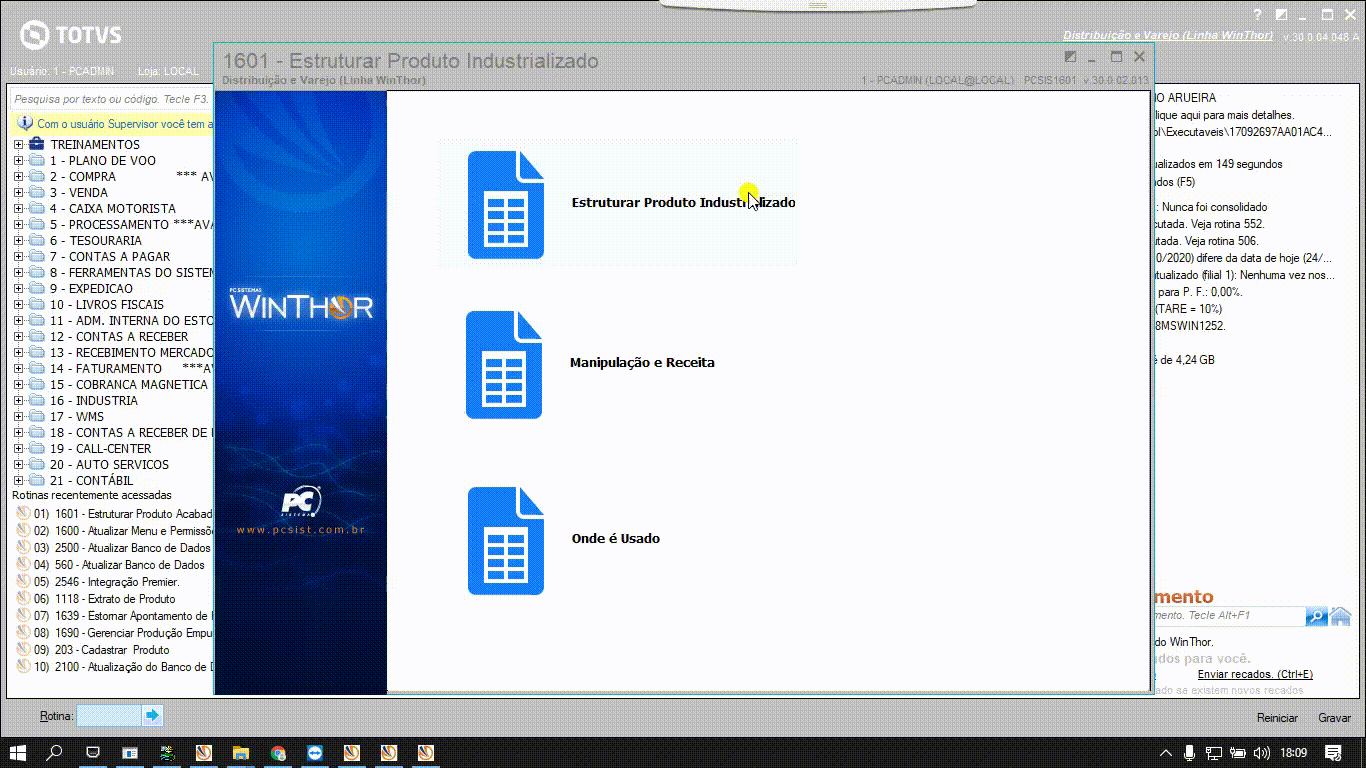Image resolution: width=1366 pixels, height=768 pixels.
Task: Click the Reiniciar button
Action: tap(1277, 718)
